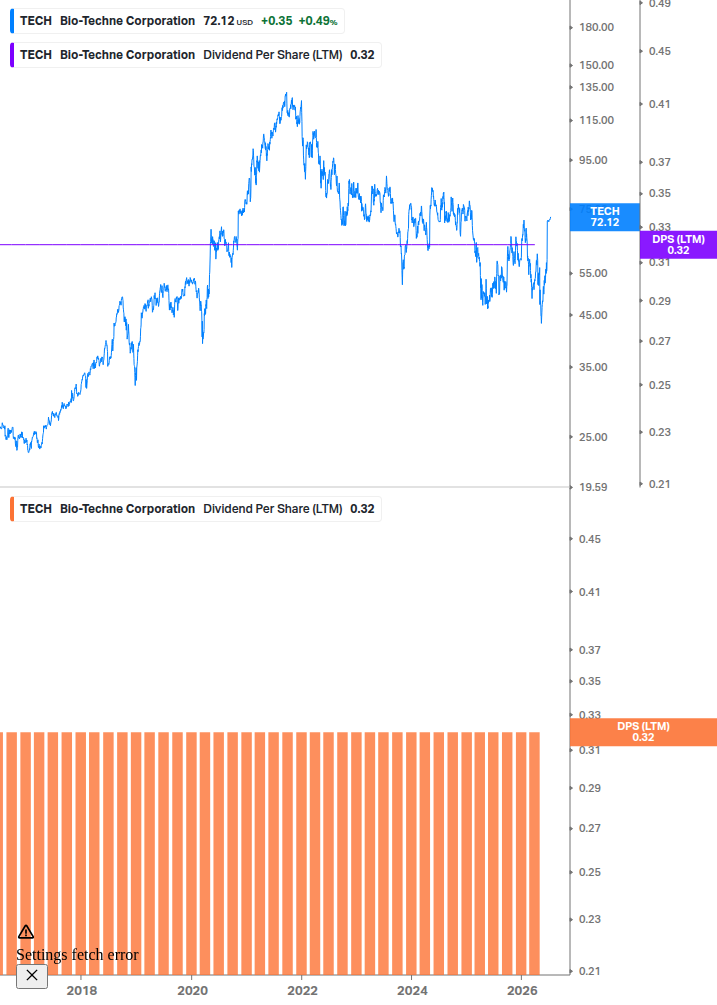
Task: Click the orange DPS (LTM) 0.32 axis label
Action: (643, 732)
